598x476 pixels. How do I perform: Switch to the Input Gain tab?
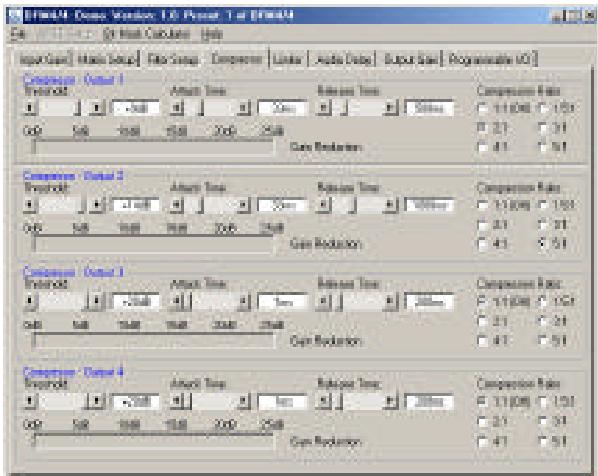[45, 60]
